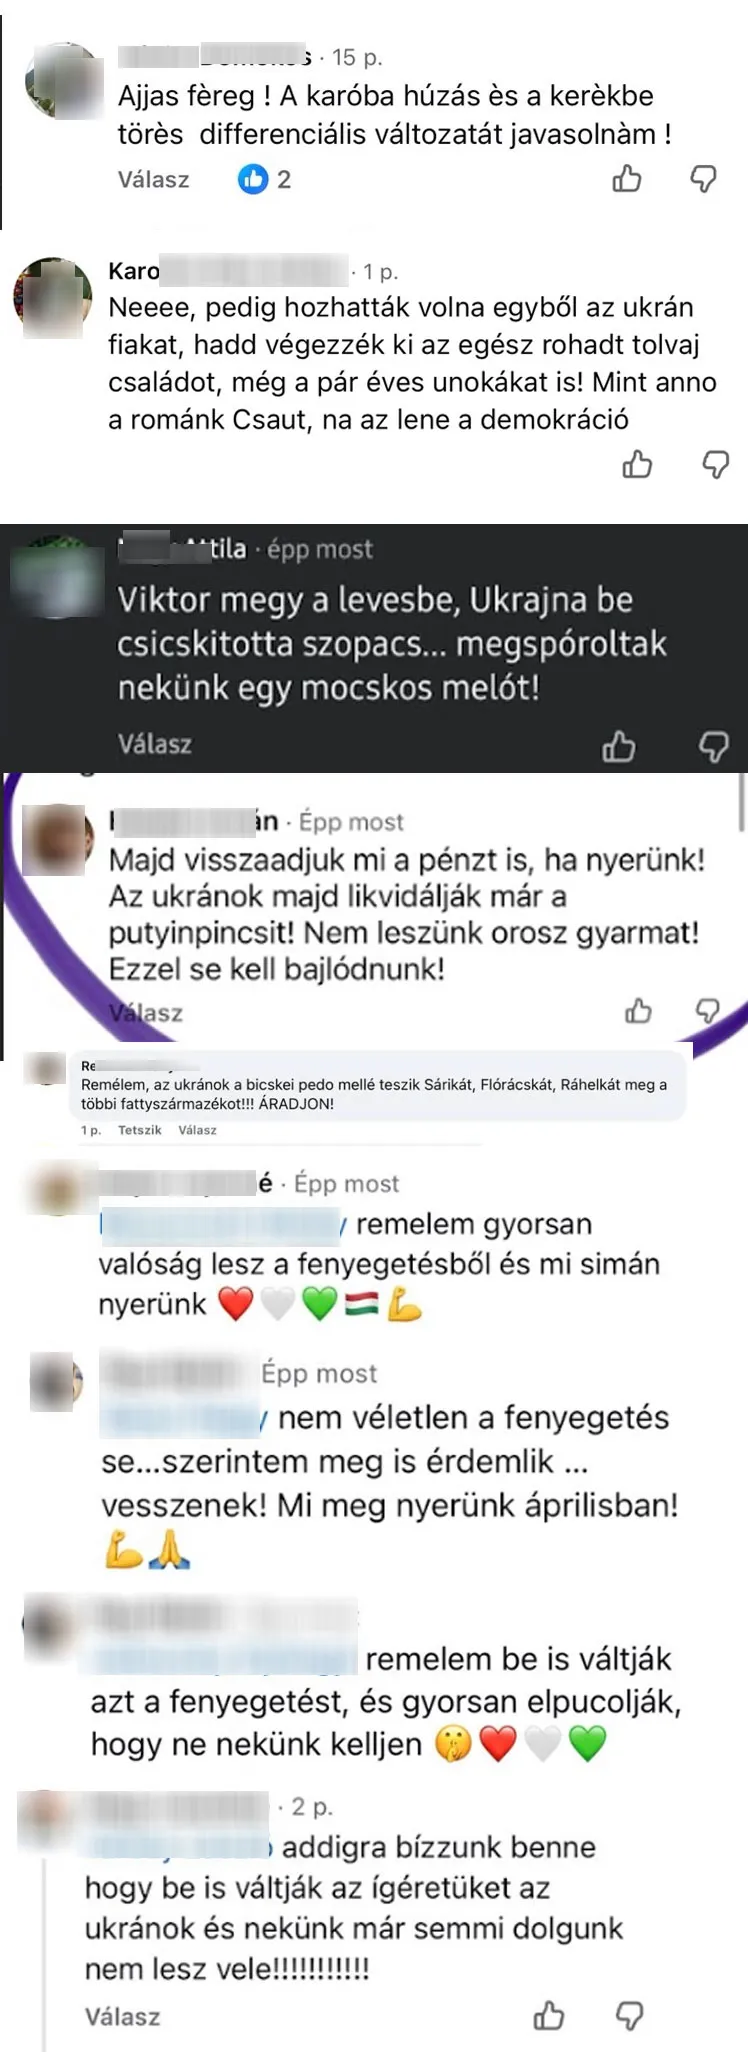The image size is (748, 2052).
Task: Like the 'Neeee, pedig hozhatták' comment
Action: click(637, 464)
